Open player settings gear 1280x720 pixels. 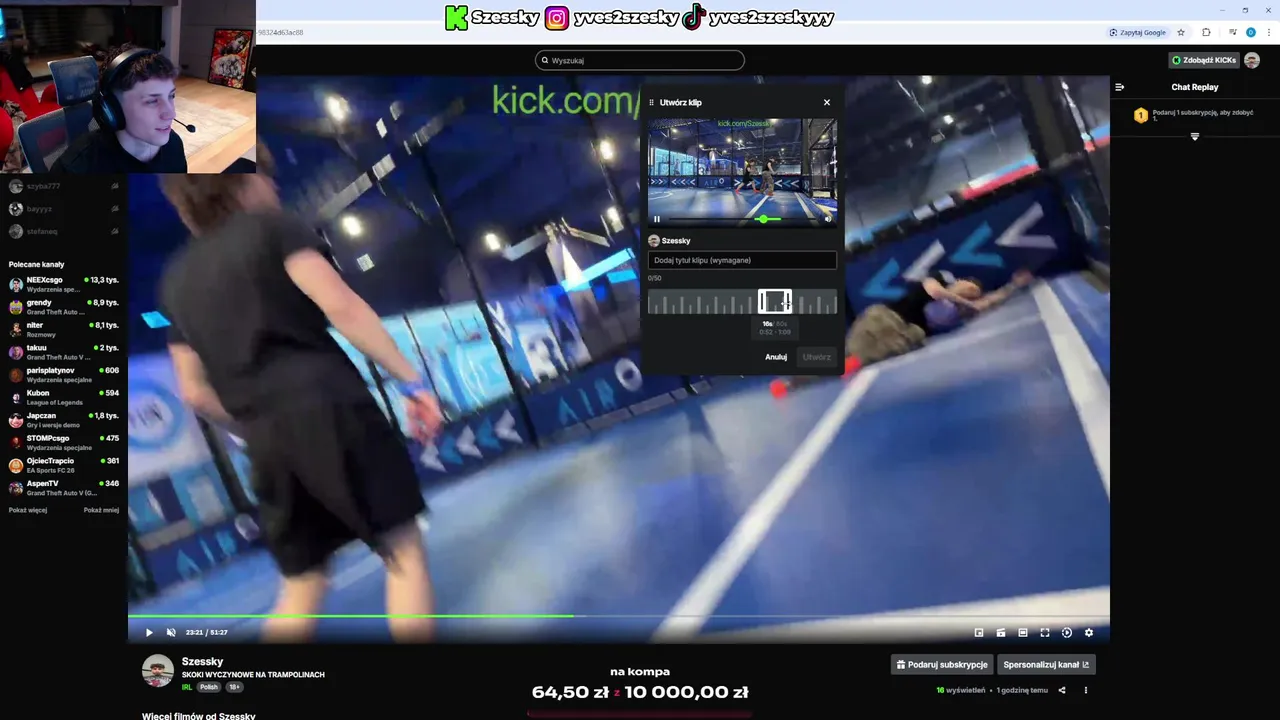point(1089,632)
